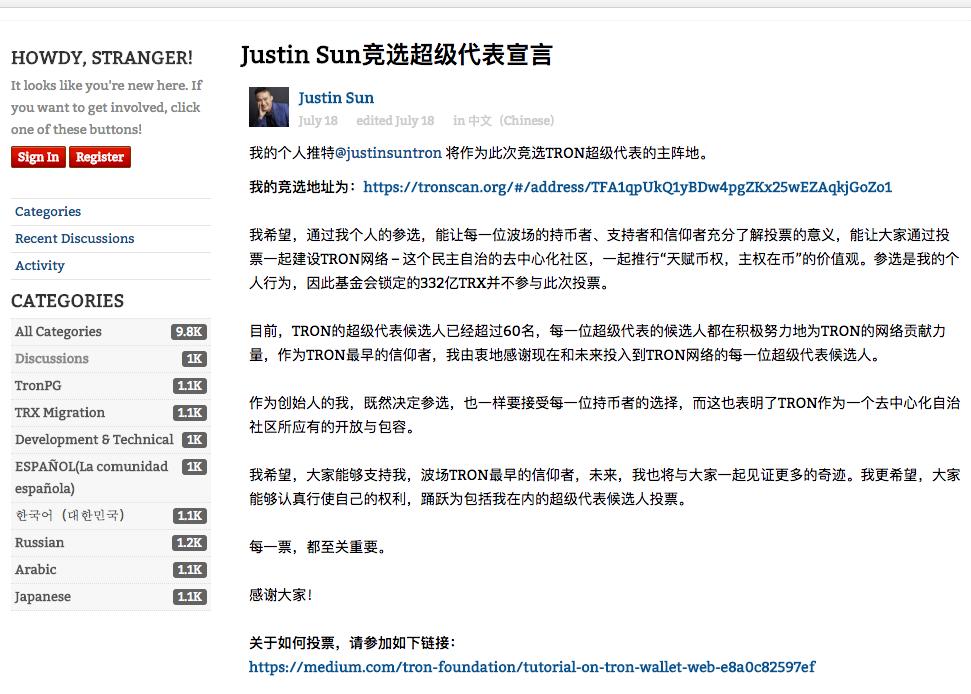Viewport: 971px width, 694px height.
Task: Click the 'edited July 18' text
Action: (x=395, y=121)
